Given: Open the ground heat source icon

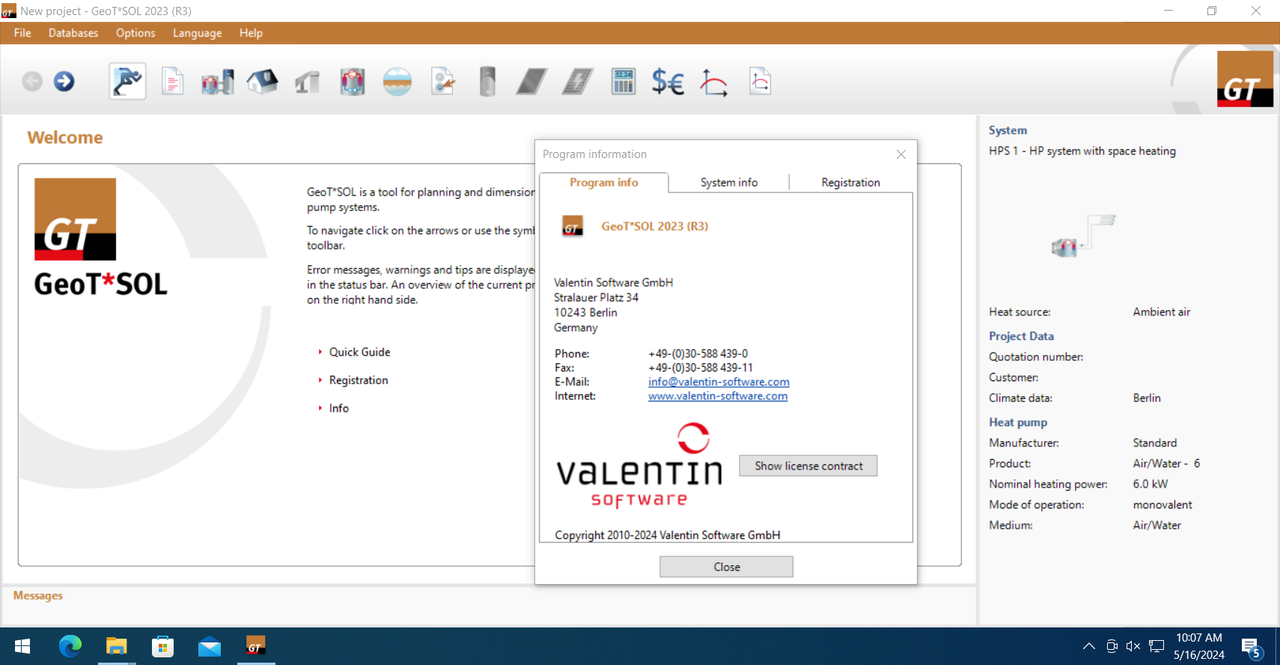Looking at the screenshot, I should 397,82.
